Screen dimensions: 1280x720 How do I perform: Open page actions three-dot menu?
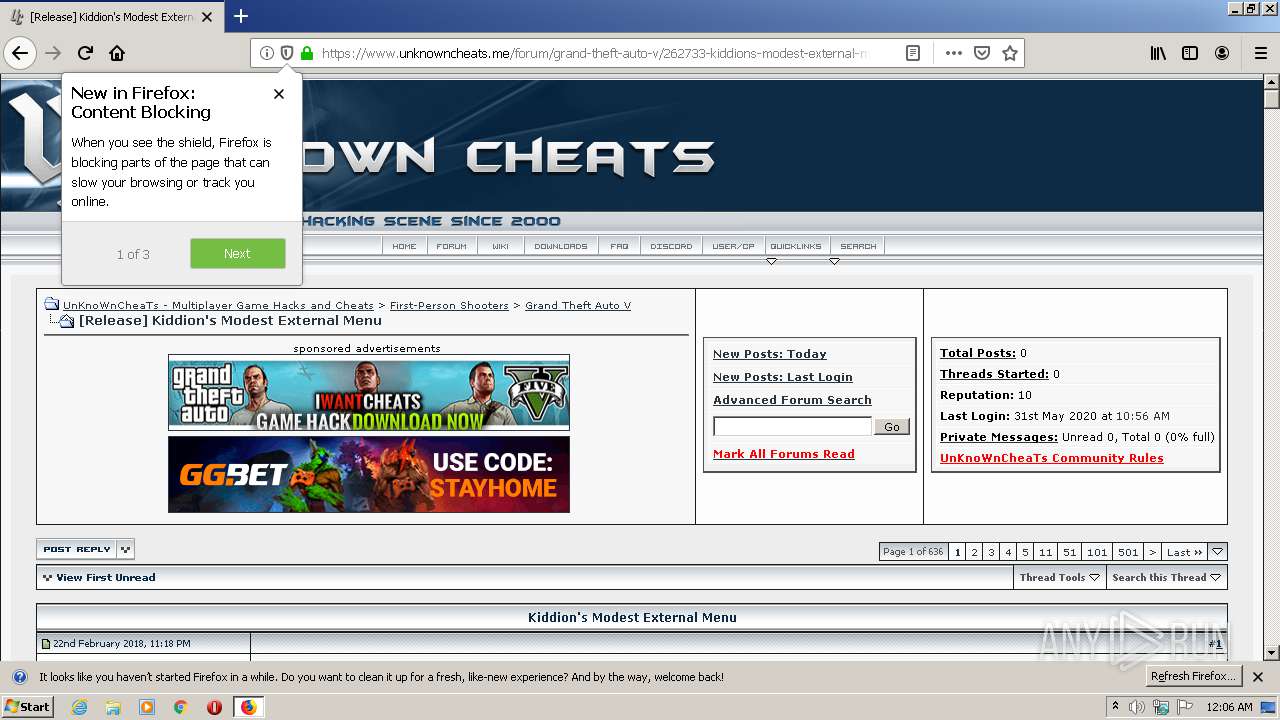[954, 53]
